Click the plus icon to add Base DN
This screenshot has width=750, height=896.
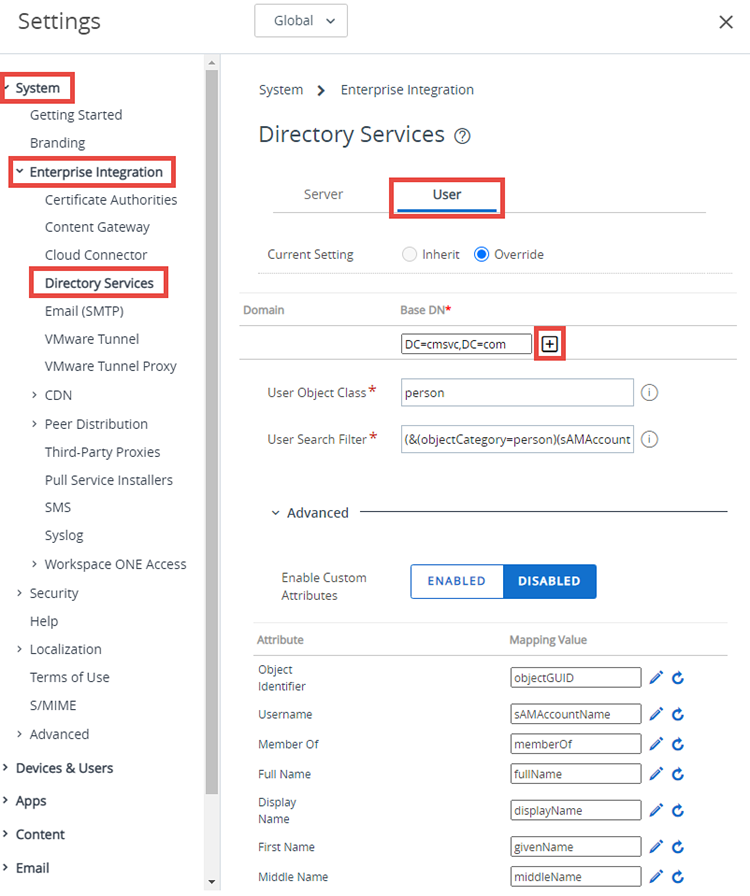[x=549, y=344]
